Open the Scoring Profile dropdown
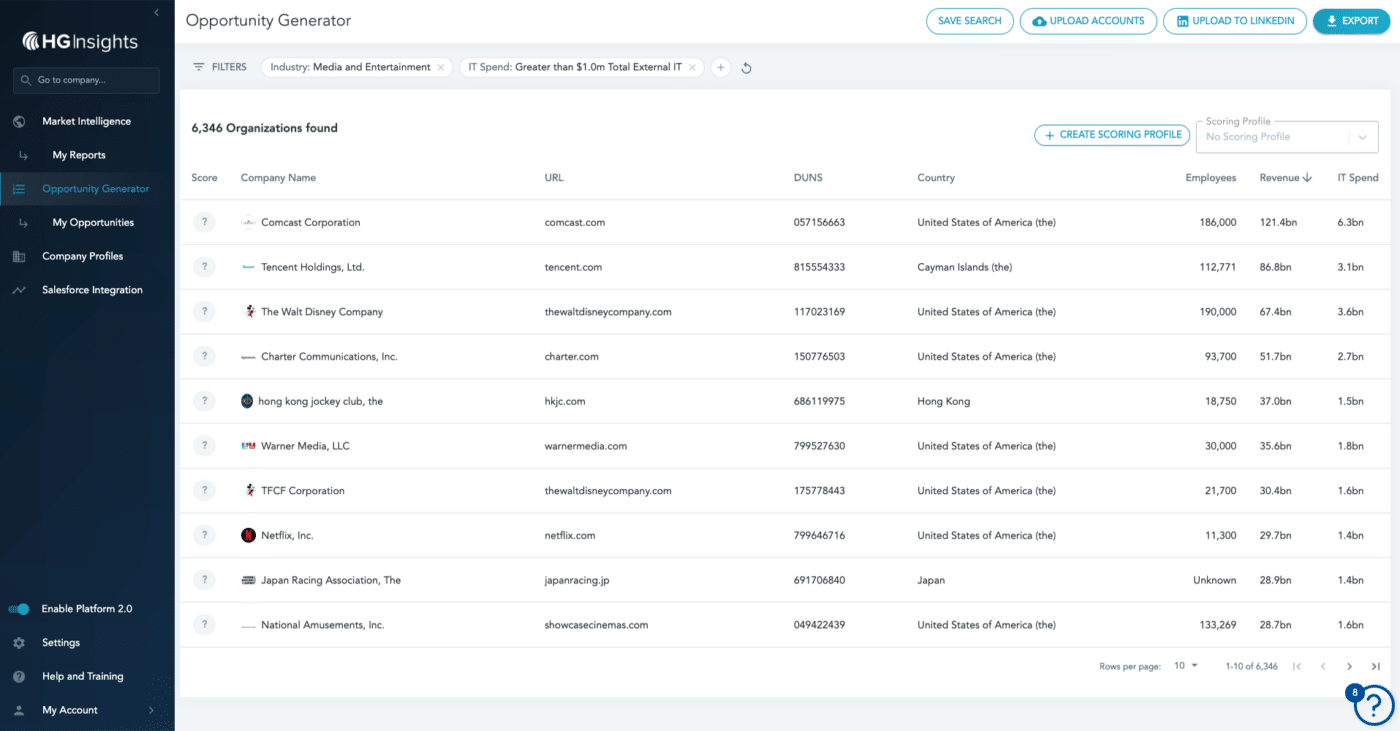The width and height of the screenshot is (1400, 731). [x=1362, y=136]
